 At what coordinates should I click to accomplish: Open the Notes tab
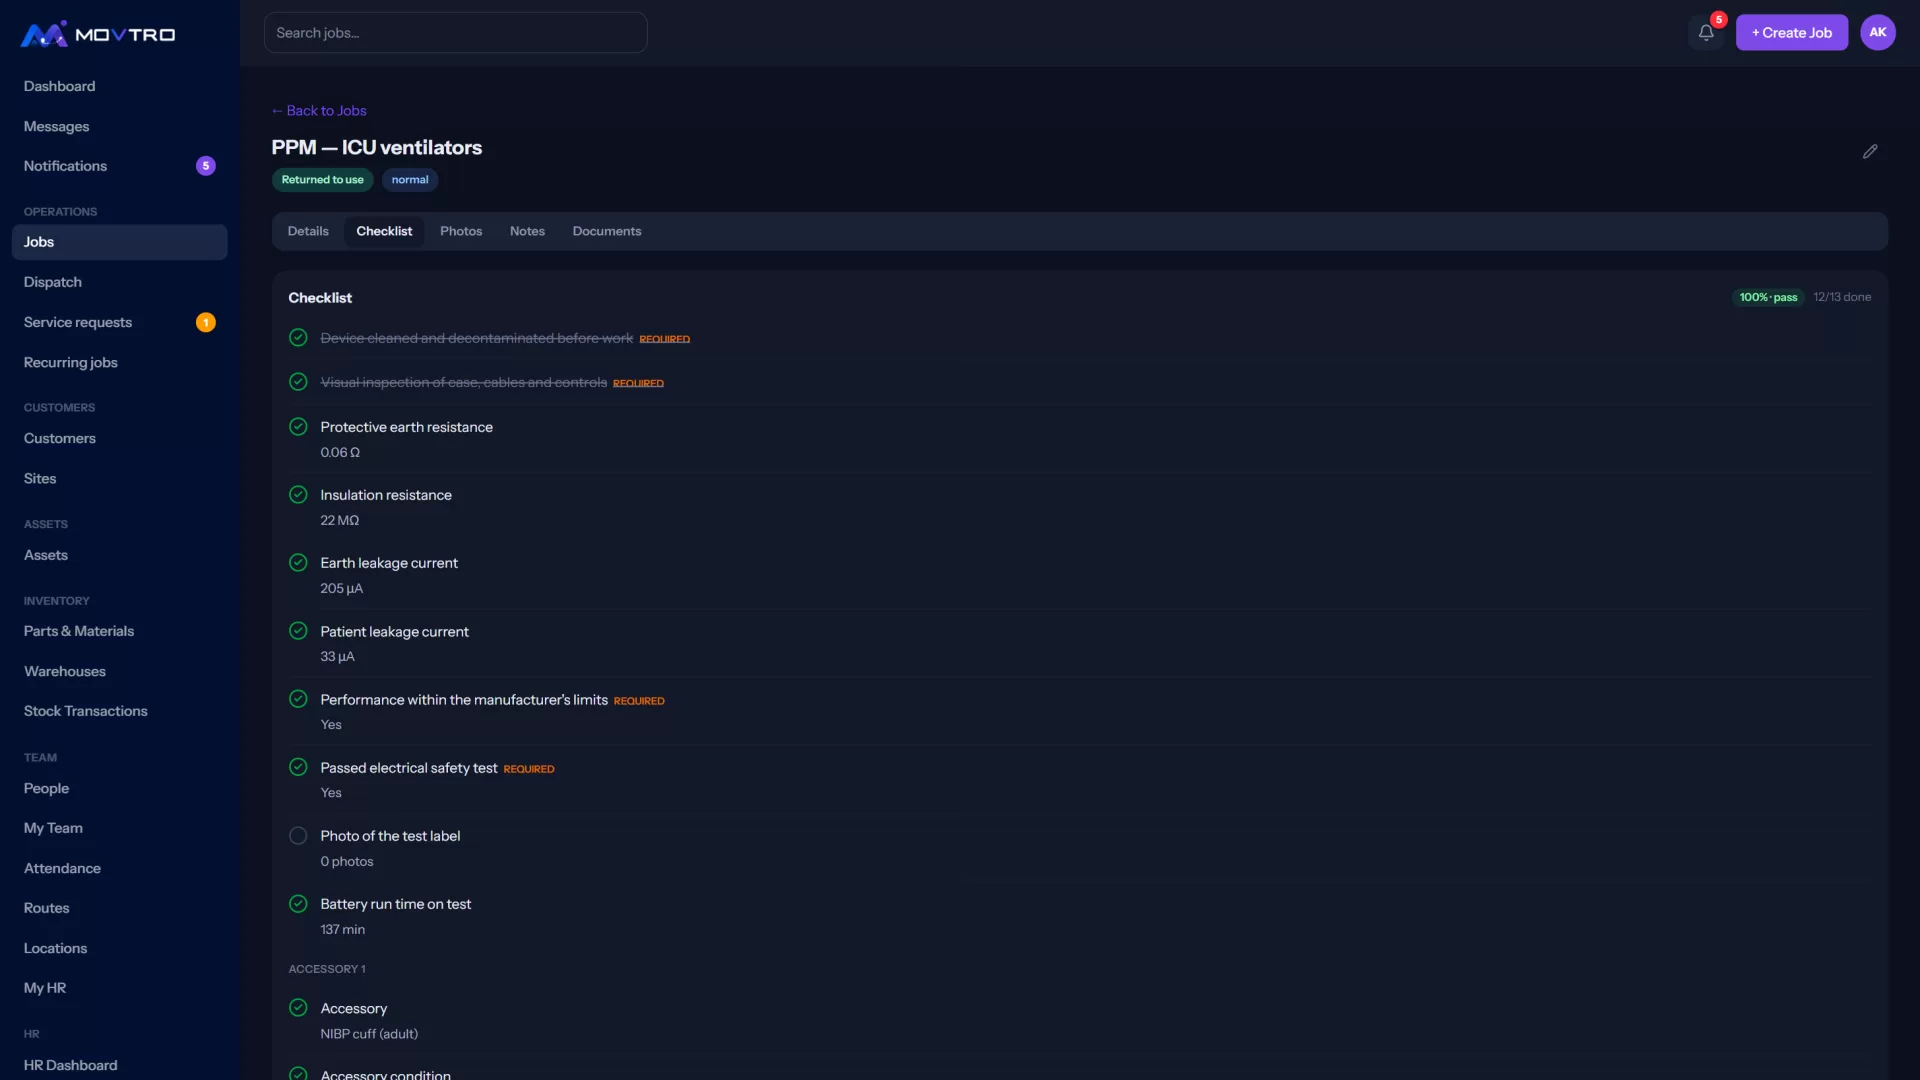(527, 231)
